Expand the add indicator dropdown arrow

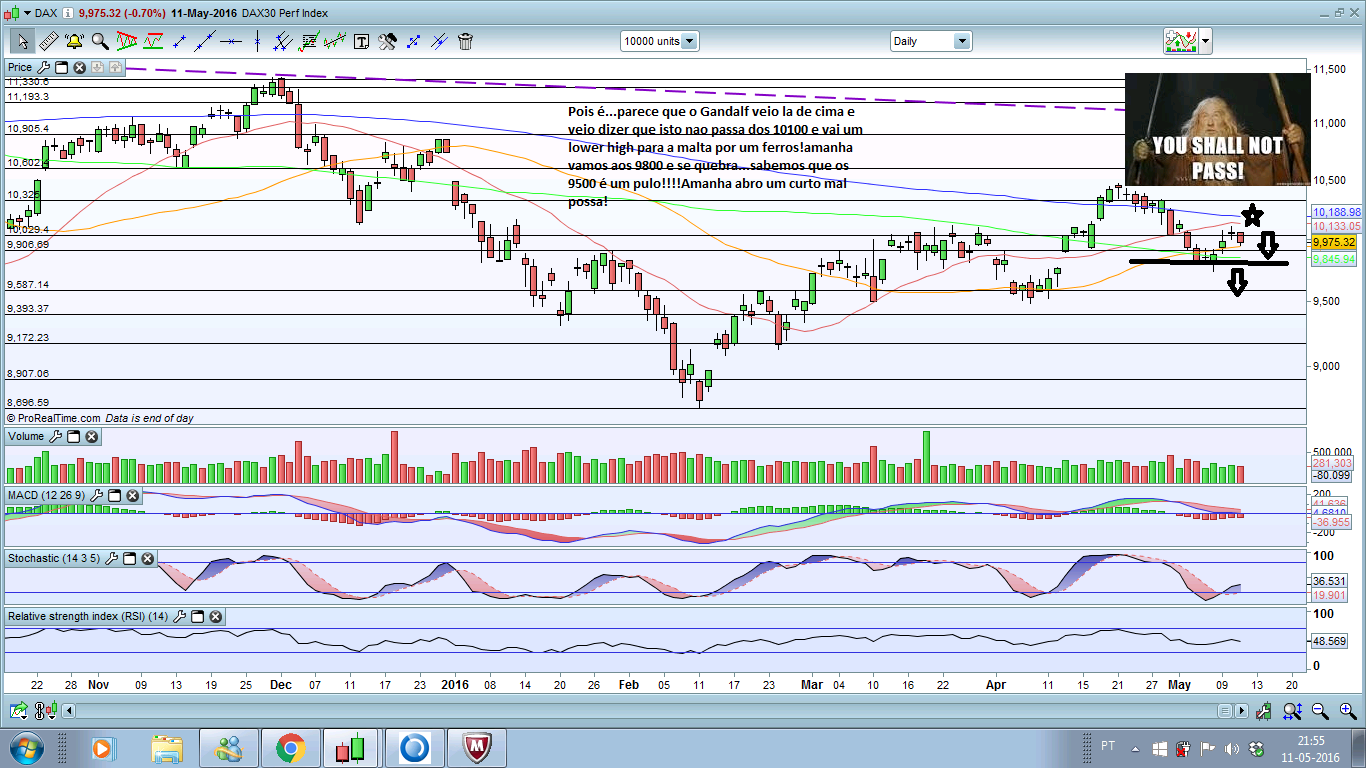(x=1206, y=41)
